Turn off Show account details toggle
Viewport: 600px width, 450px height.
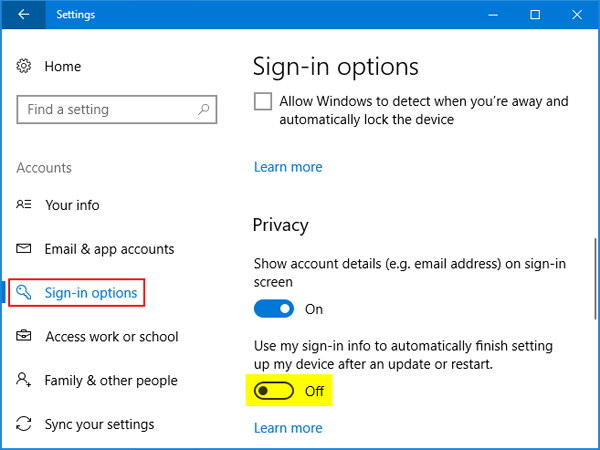(274, 309)
